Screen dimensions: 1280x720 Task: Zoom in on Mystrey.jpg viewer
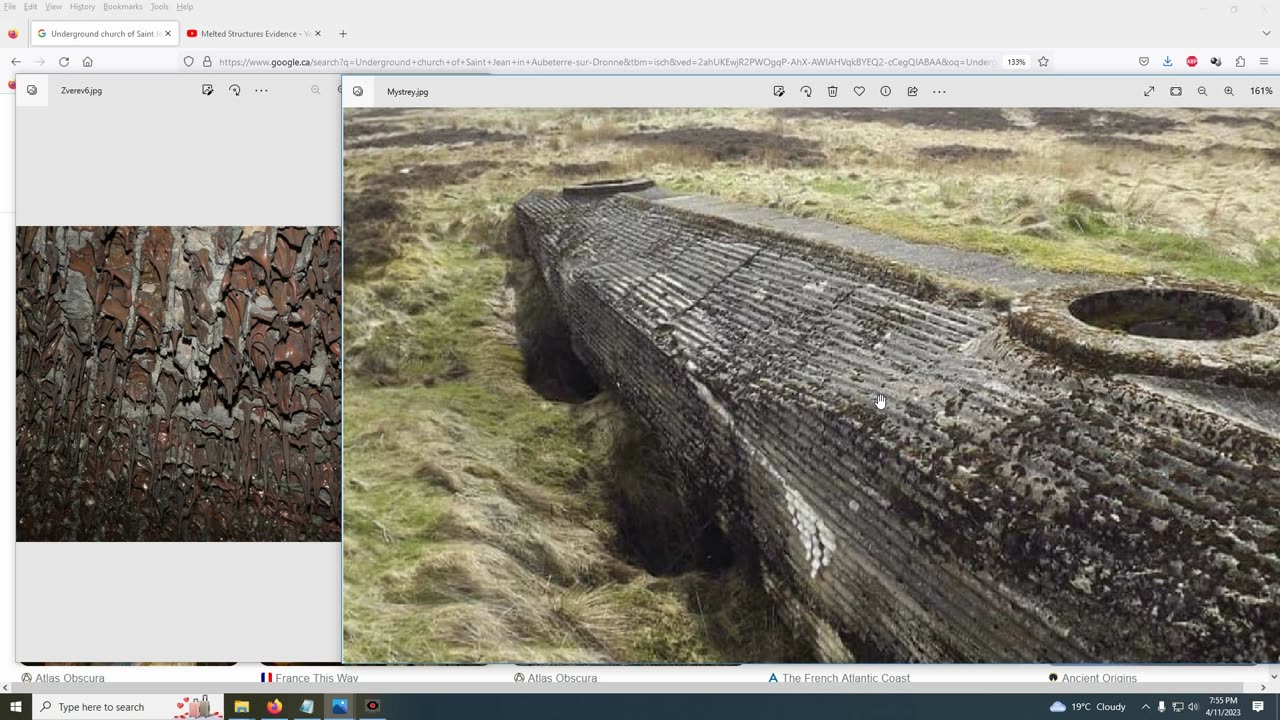[x=1229, y=91]
